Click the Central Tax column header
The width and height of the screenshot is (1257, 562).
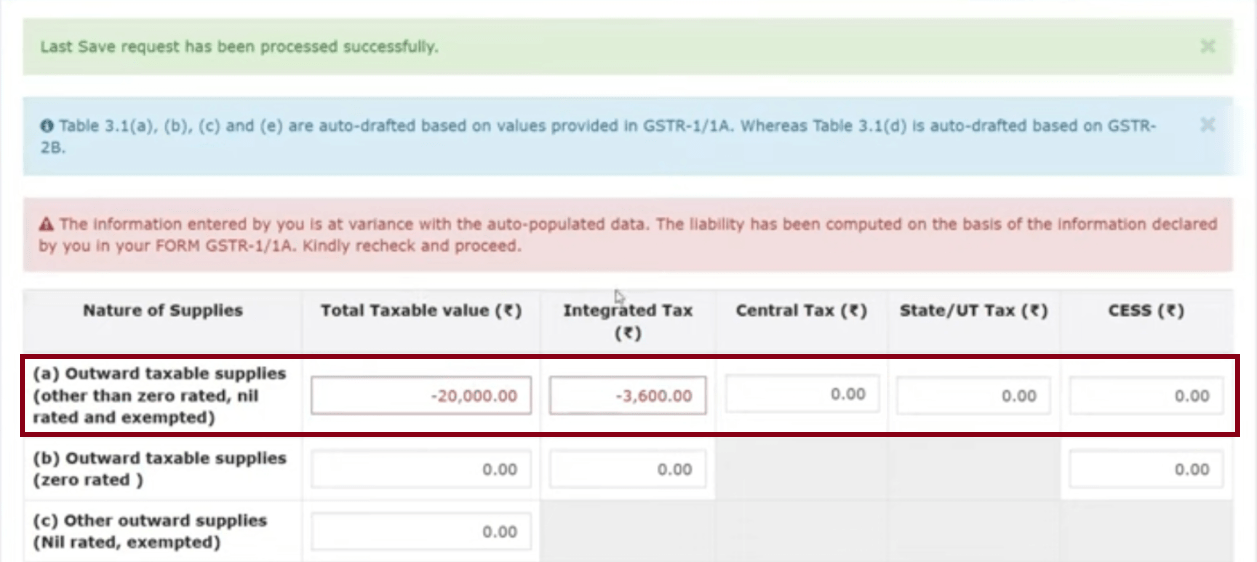pyautogui.click(x=801, y=311)
